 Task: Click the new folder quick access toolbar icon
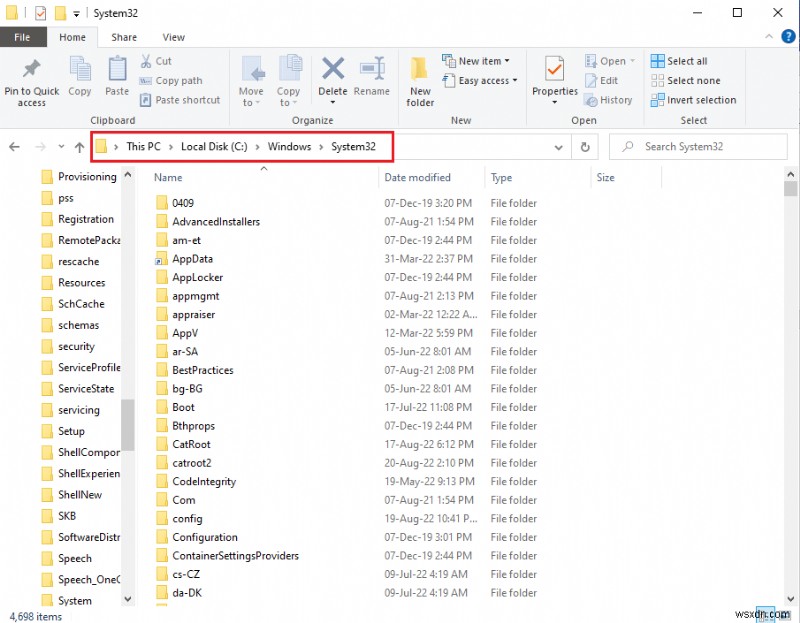(x=60, y=13)
